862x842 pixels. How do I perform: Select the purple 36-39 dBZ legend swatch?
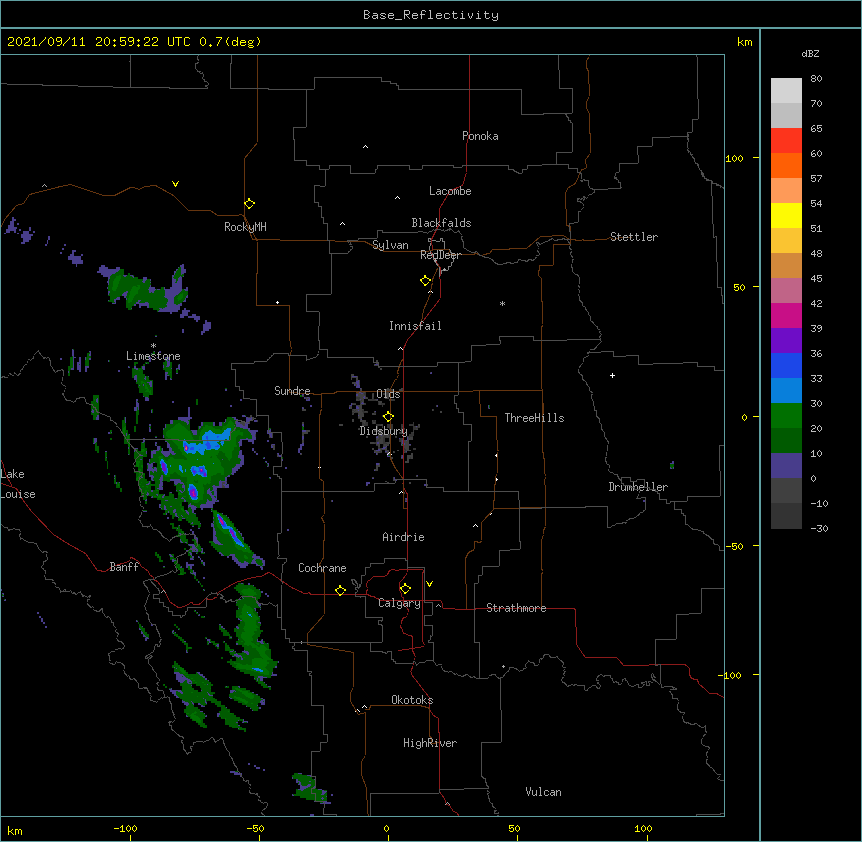(786, 341)
